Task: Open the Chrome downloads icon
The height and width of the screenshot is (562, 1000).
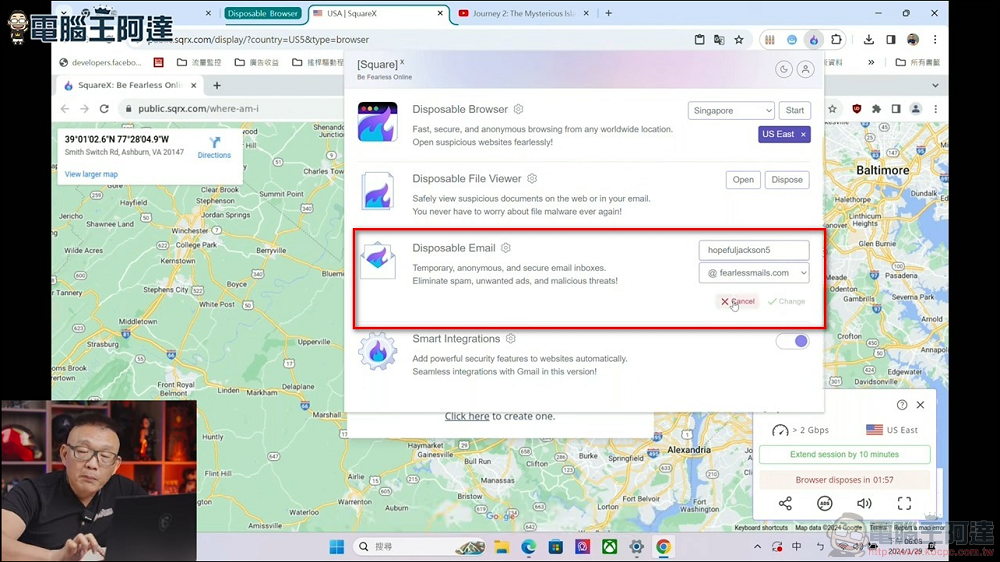Action: click(x=869, y=40)
